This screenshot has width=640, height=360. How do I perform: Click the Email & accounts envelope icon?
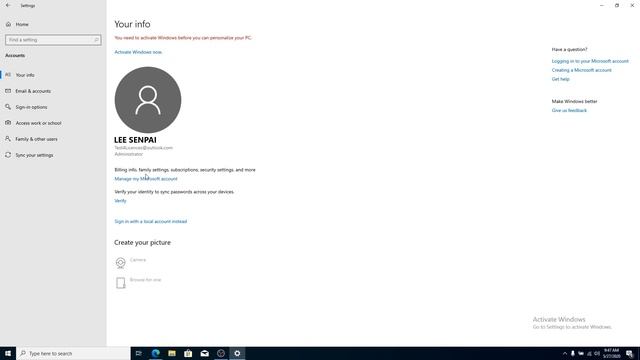coord(8,91)
